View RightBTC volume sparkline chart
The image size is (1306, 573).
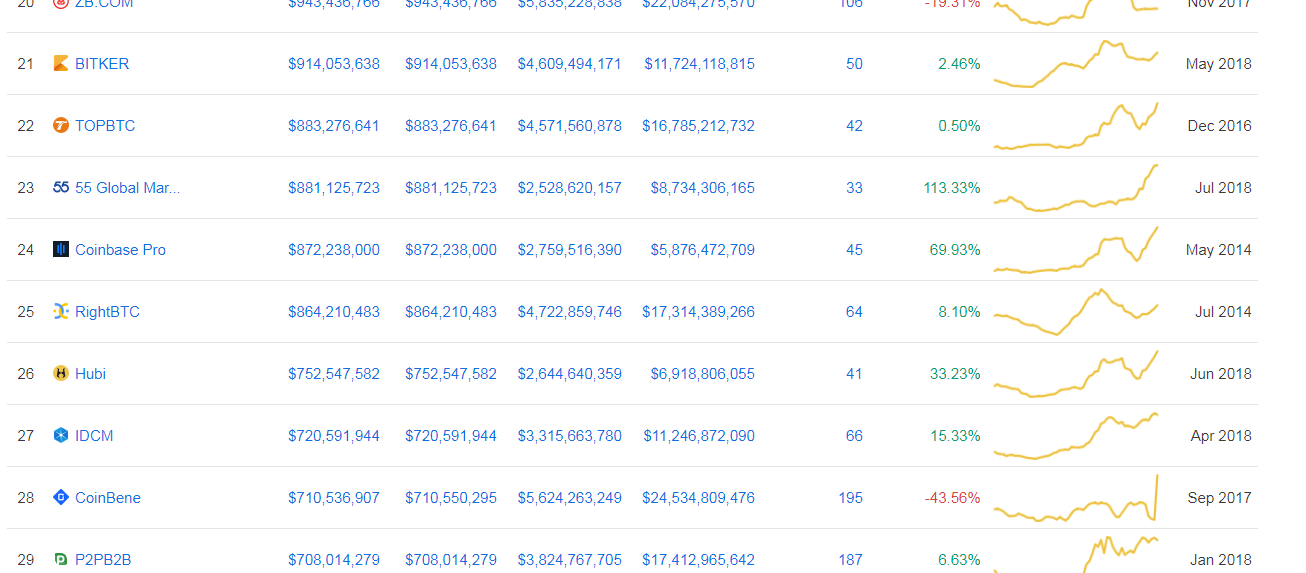click(1076, 312)
